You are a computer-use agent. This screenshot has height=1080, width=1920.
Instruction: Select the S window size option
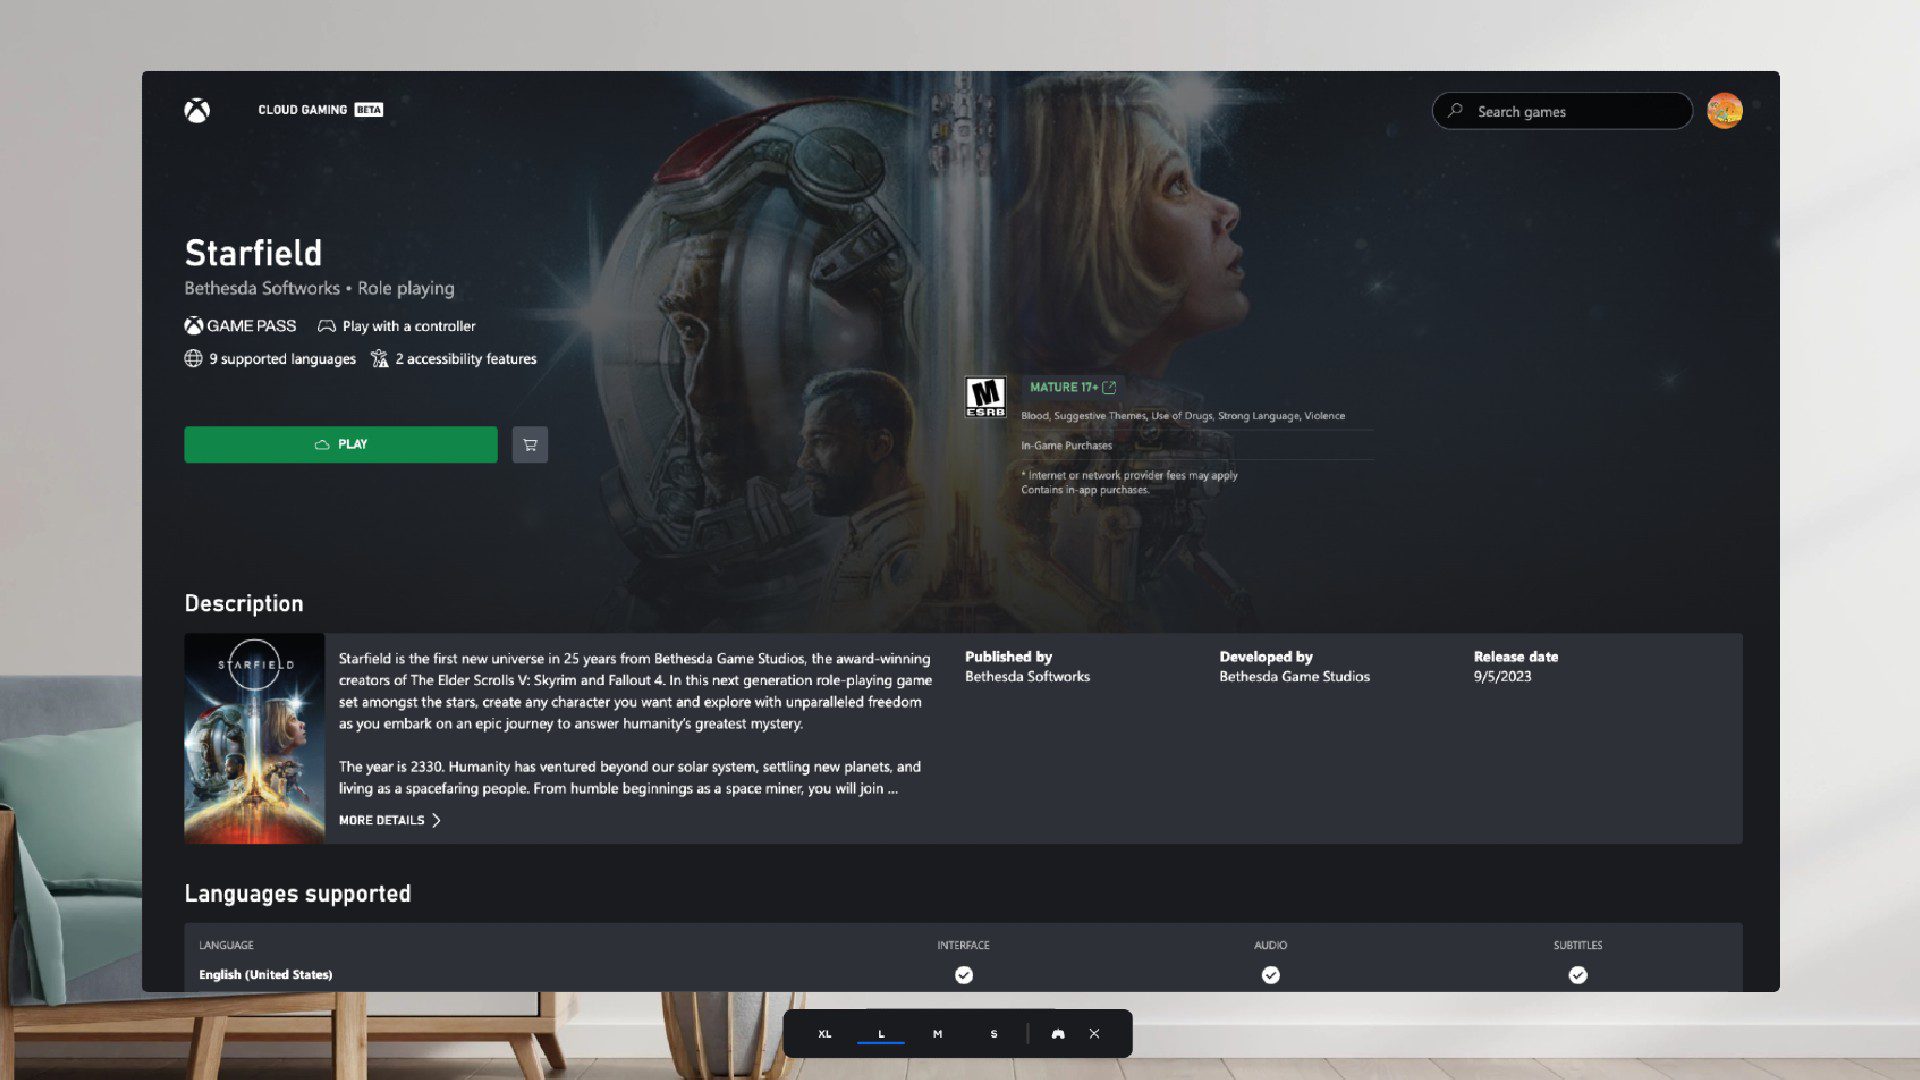click(993, 1034)
